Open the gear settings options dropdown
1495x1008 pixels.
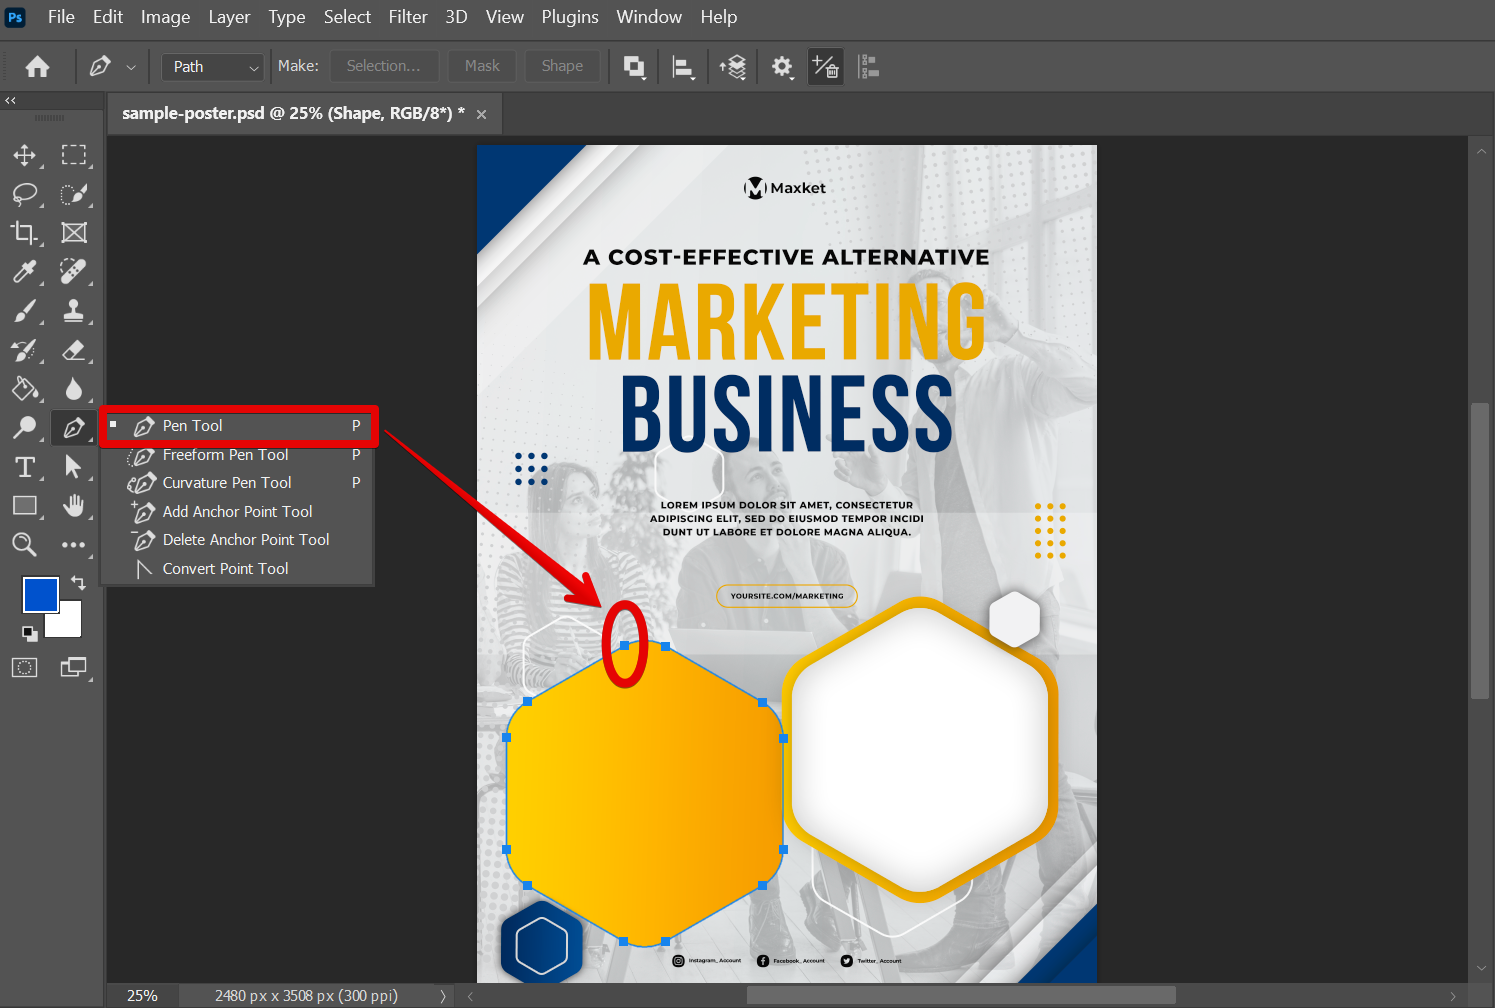point(782,67)
